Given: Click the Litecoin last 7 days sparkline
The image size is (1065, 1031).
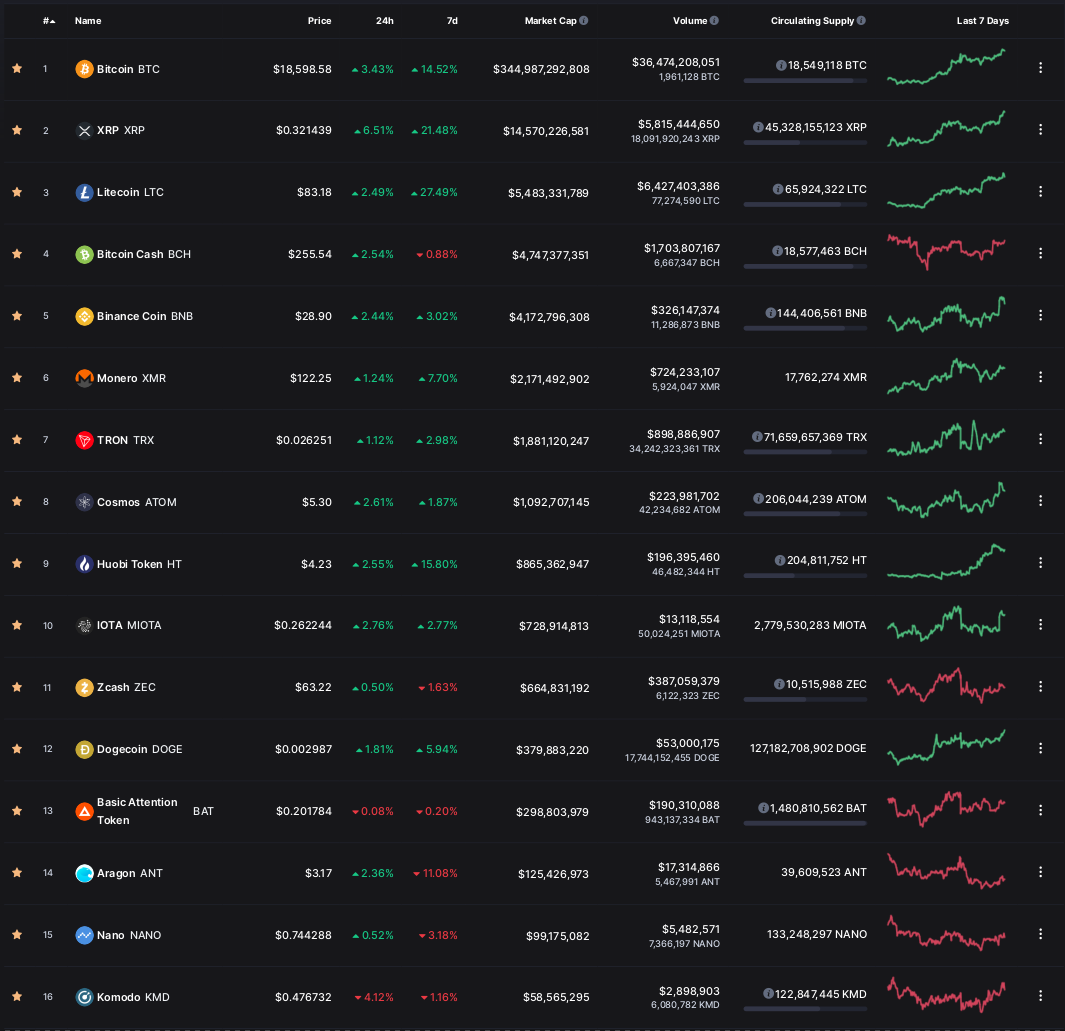Looking at the screenshot, I should click(946, 191).
